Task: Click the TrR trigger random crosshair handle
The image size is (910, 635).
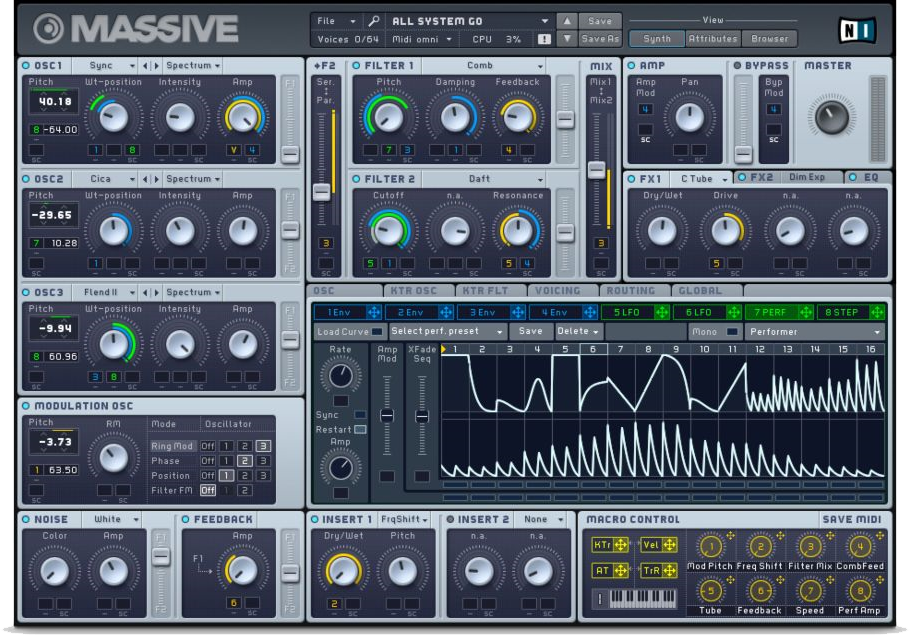Action: [669, 571]
